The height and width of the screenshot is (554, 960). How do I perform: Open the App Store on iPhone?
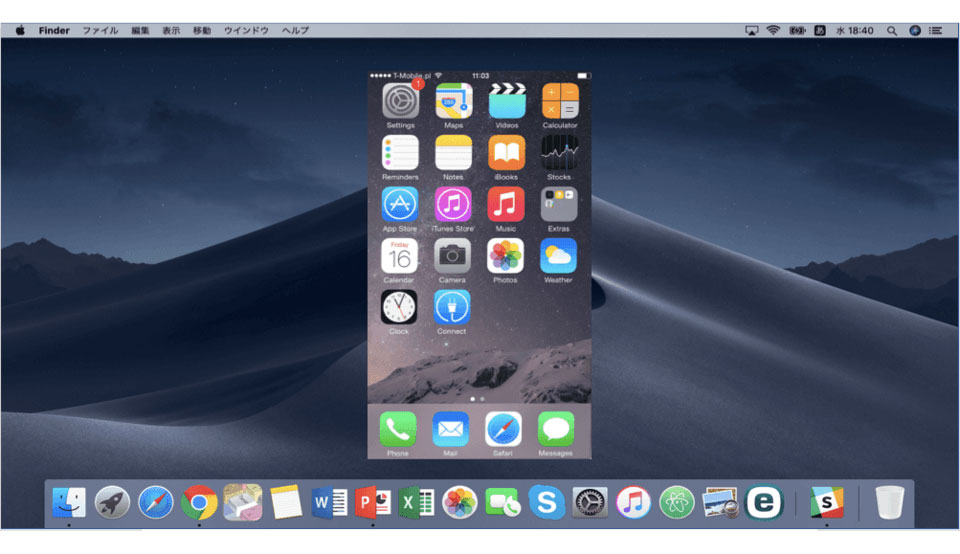tap(400, 204)
